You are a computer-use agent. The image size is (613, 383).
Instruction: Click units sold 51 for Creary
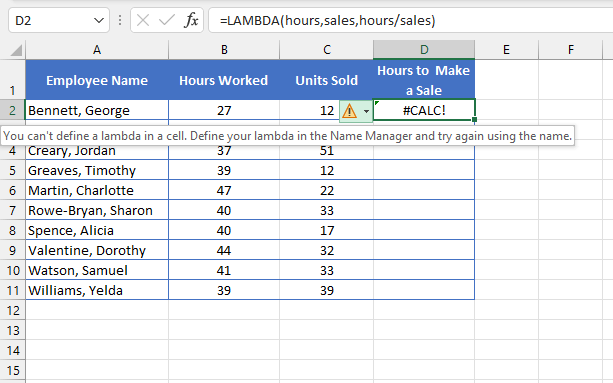(326, 151)
